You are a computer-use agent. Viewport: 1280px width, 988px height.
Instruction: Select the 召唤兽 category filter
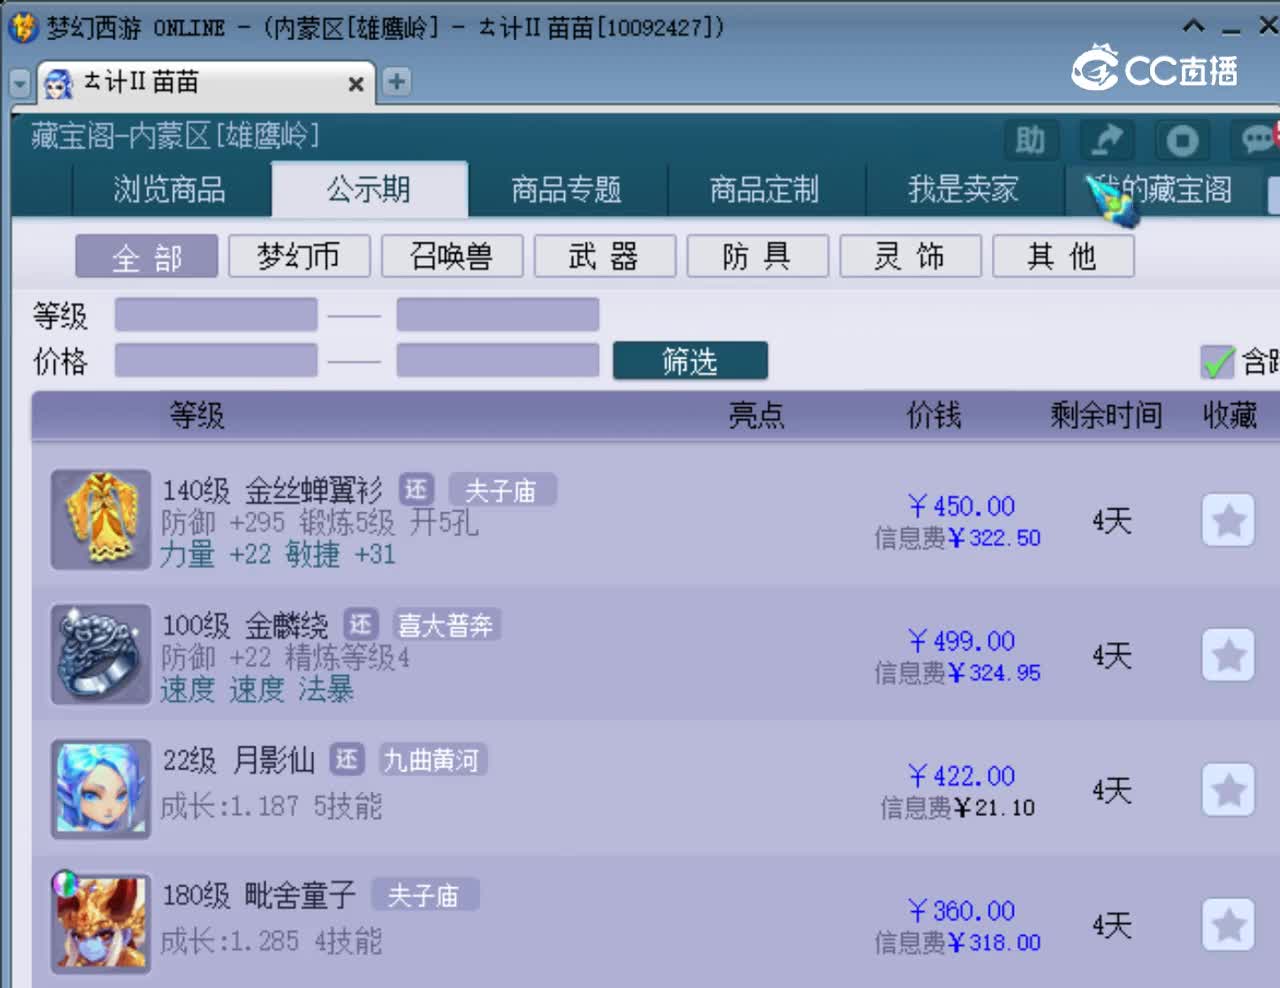[x=452, y=256]
